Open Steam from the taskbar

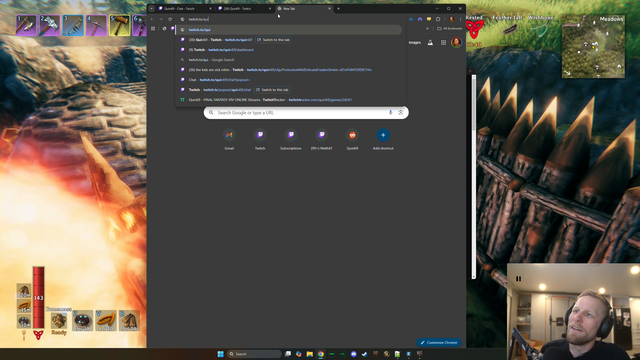pos(364,354)
